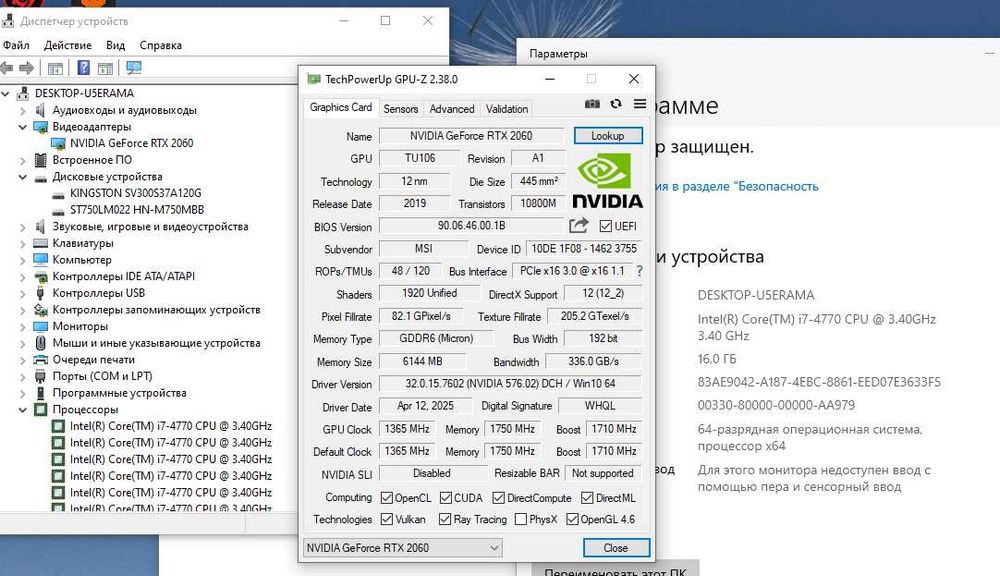The width and height of the screenshot is (1000, 576).
Task: Click the Device Manager help toolbar icon
Action: (84, 68)
